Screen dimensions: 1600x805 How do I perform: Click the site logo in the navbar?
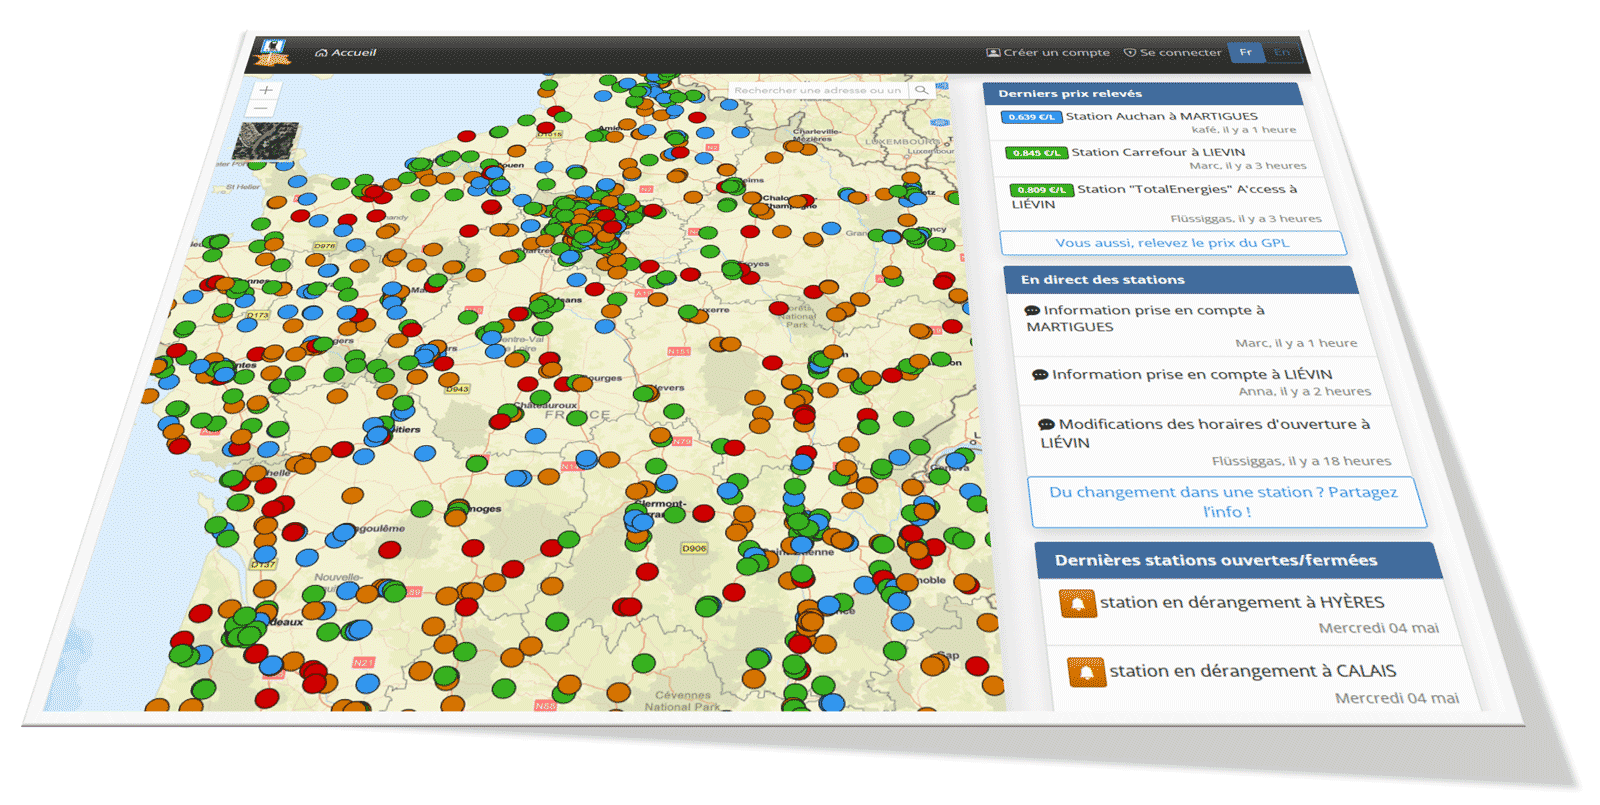(x=272, y=53)
